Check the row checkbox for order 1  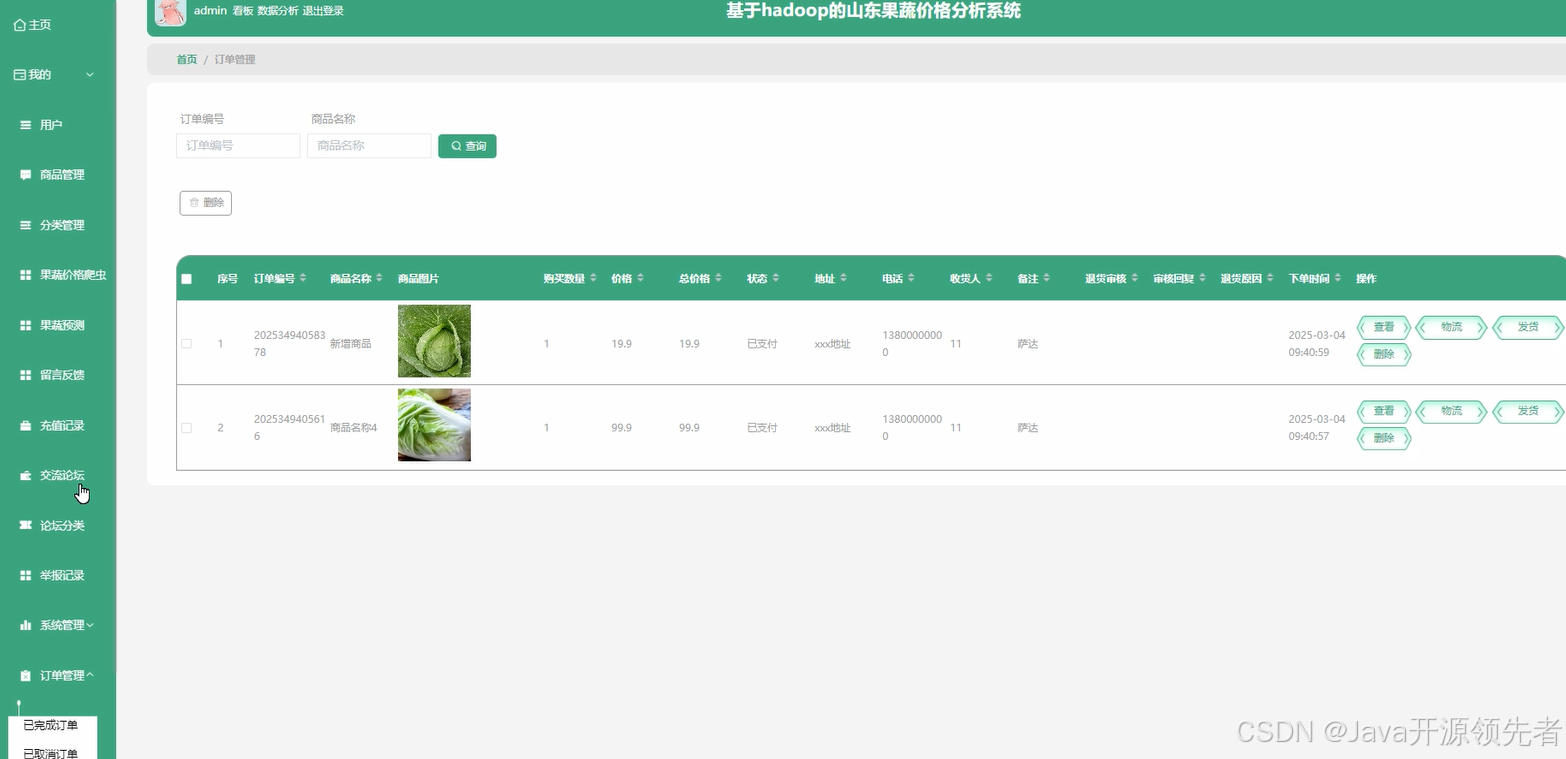coord(186,343)
